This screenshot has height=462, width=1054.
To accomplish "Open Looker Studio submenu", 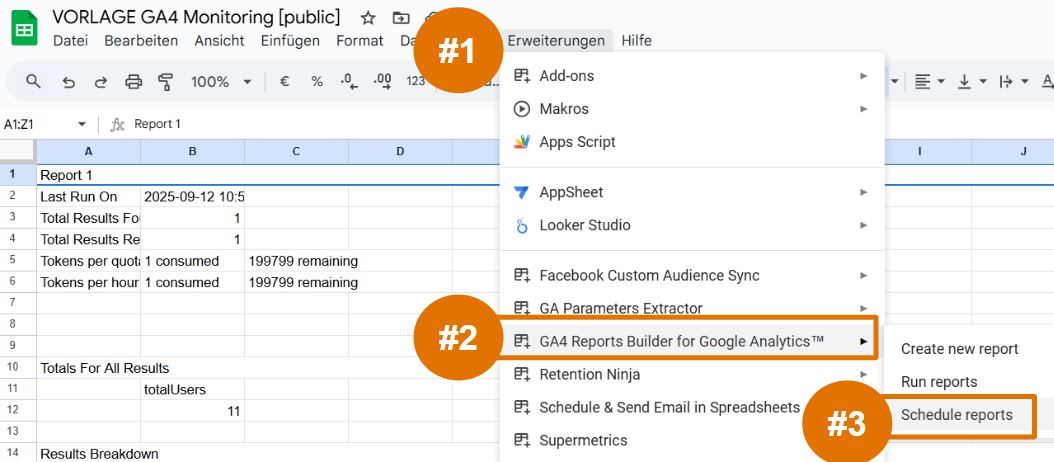I will coord(692,225).
